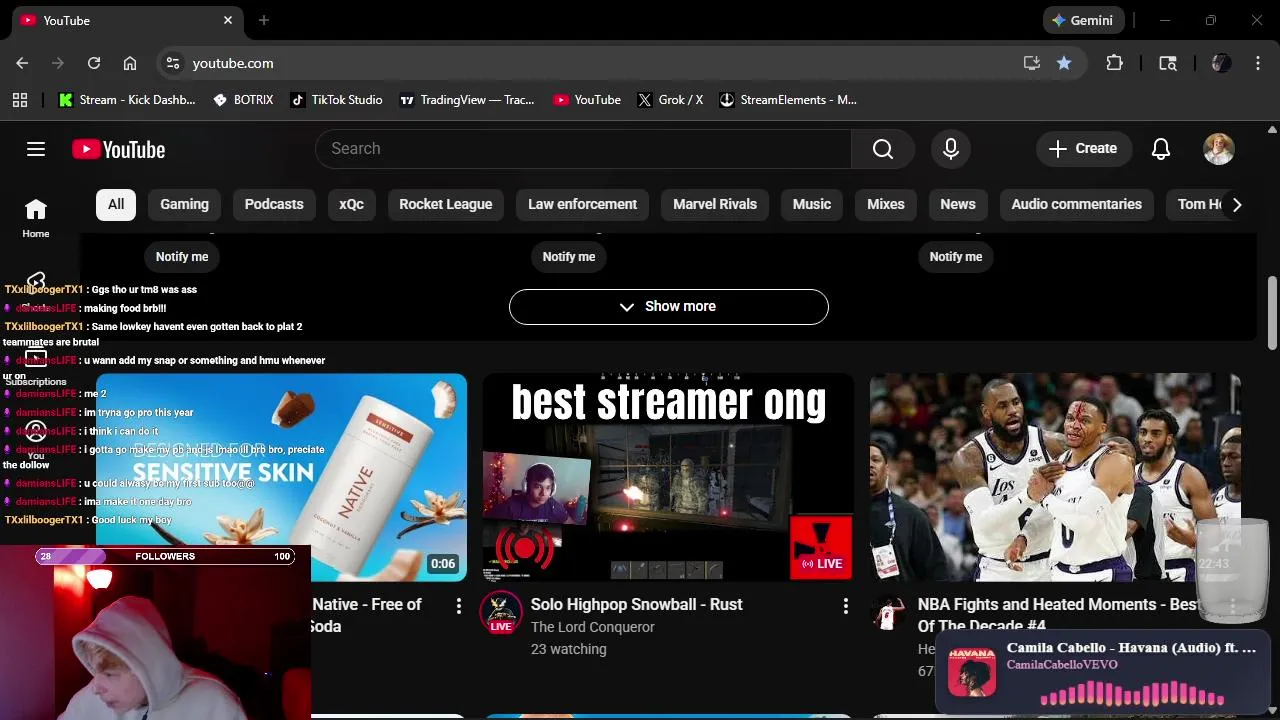Open the YouTube hamburger guide menu
The width and height of the screenshot is (1280, 720).
click(x=36, y=149)
